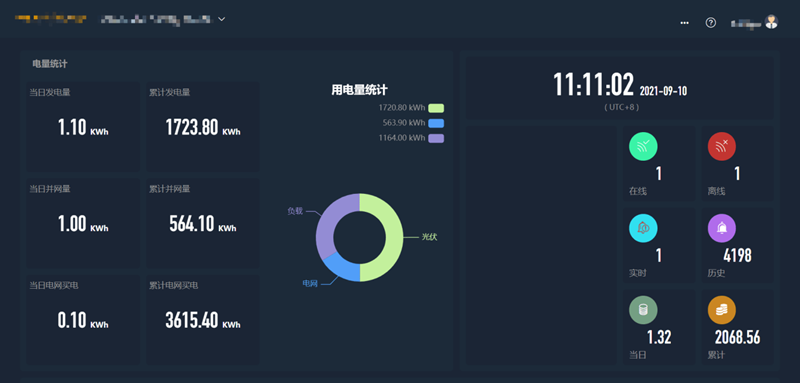Toggle the purple 1164.00 kWh legend swatch

tap(436, 138)
